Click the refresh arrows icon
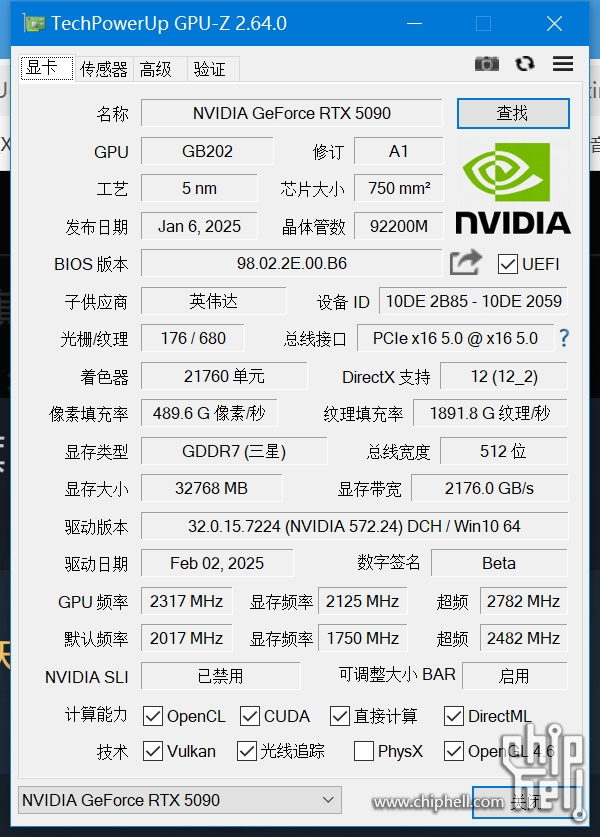This screenshot has height=837, width=600. pyautogui.click(x=525, y=64)
